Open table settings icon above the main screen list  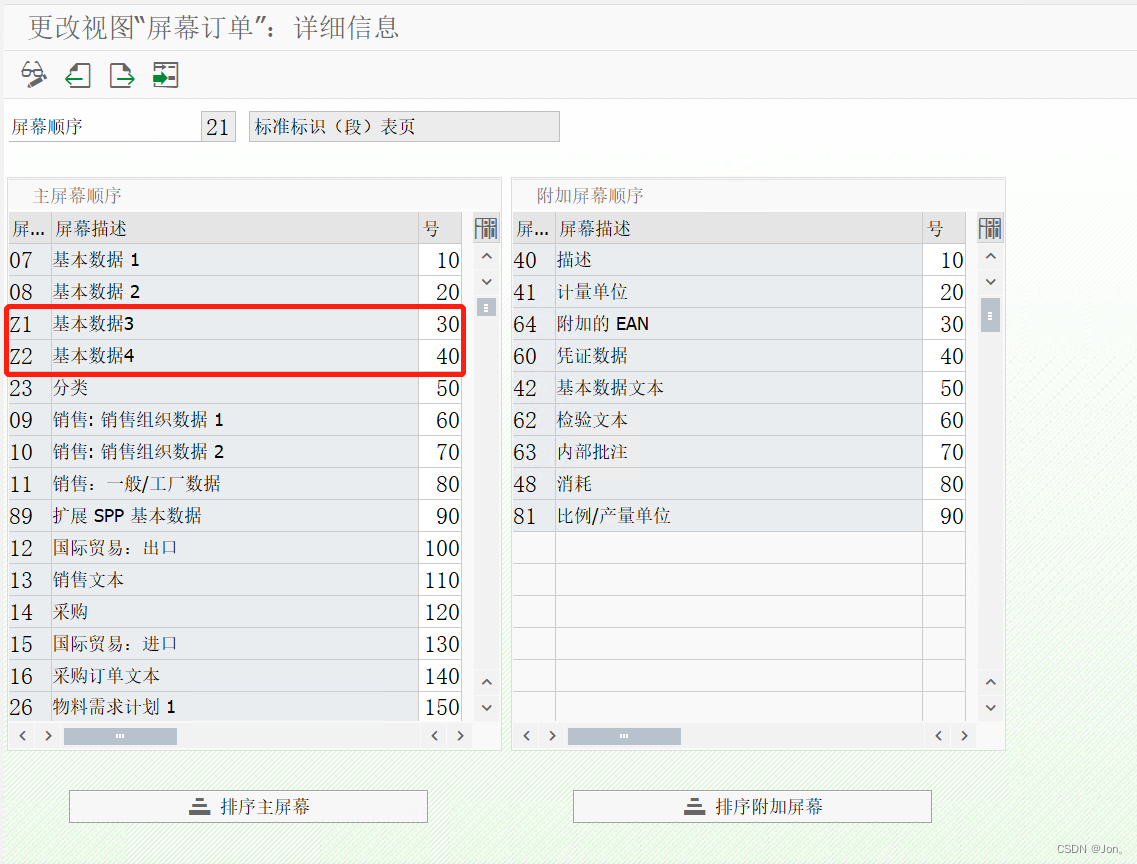486,228
